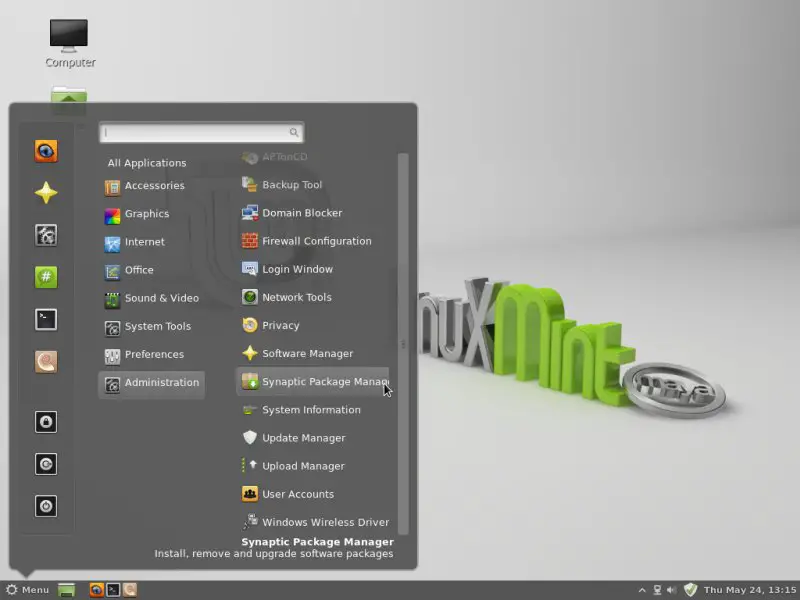Click the magnifier icon in search box
The image size is (800, 600).
click(294, 133)
